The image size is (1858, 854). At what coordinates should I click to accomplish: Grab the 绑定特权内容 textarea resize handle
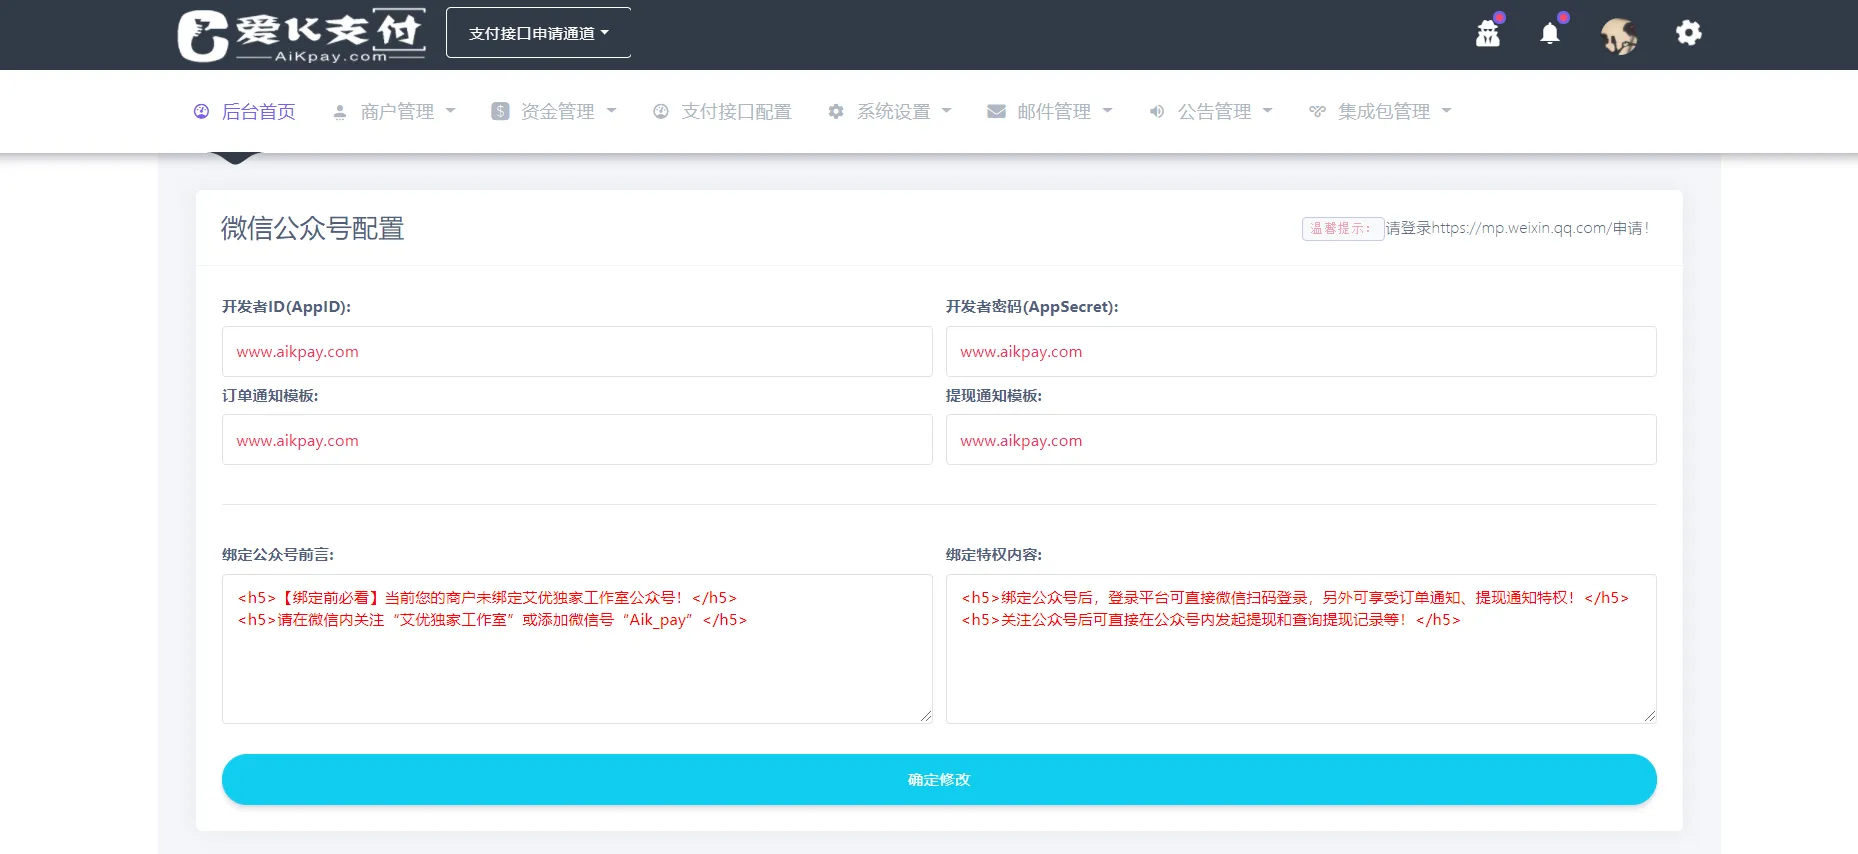[x=1650, y=716]
